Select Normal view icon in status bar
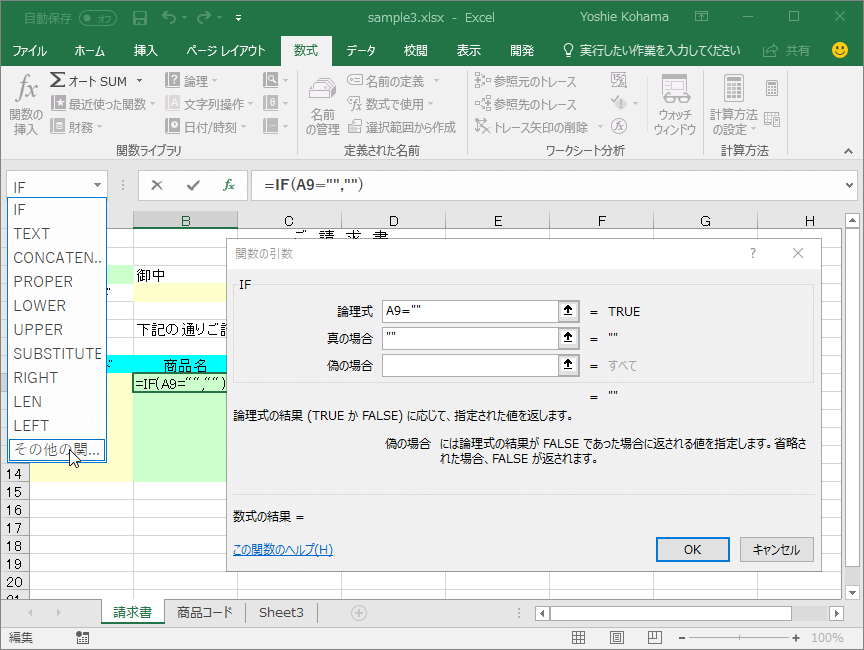 579,637
